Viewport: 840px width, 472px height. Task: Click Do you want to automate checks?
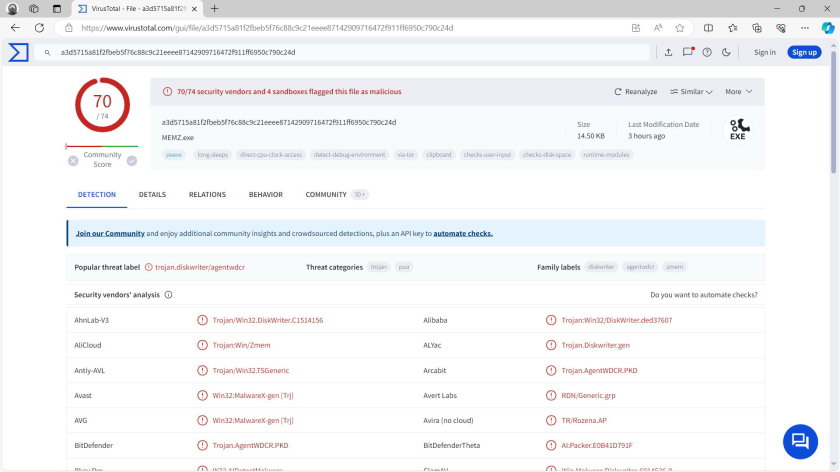[703, 295]
